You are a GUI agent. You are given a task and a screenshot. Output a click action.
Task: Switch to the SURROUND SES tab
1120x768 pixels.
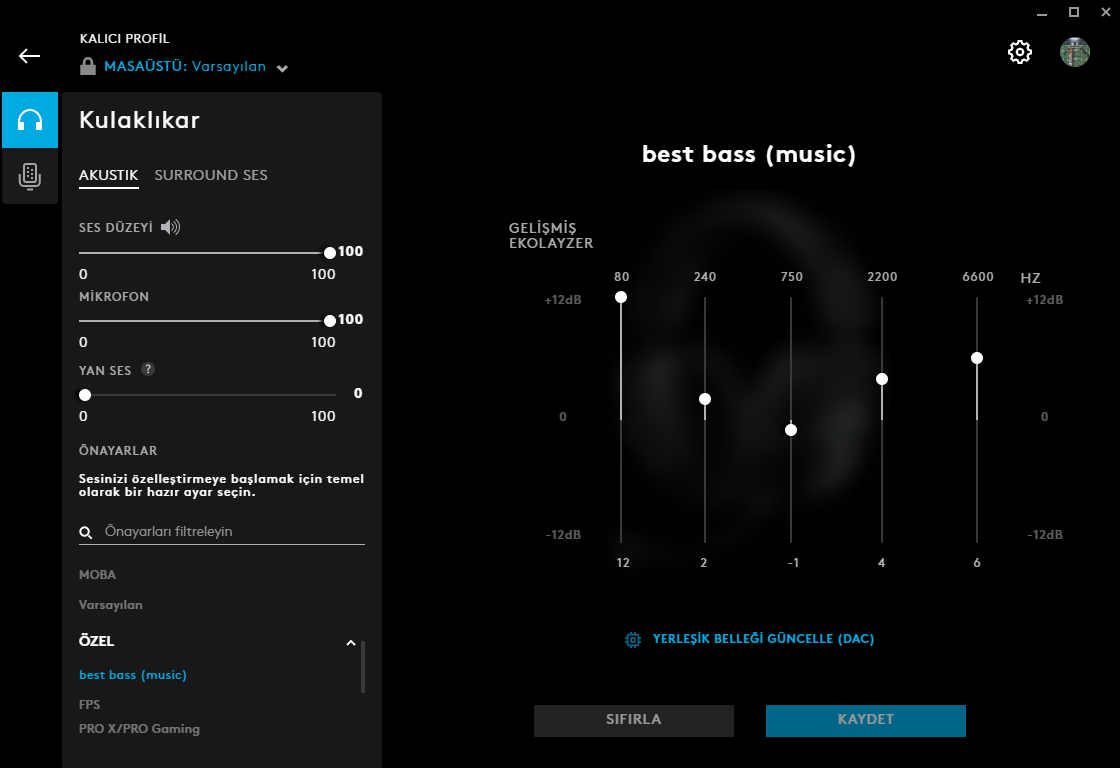coord(211,175)
